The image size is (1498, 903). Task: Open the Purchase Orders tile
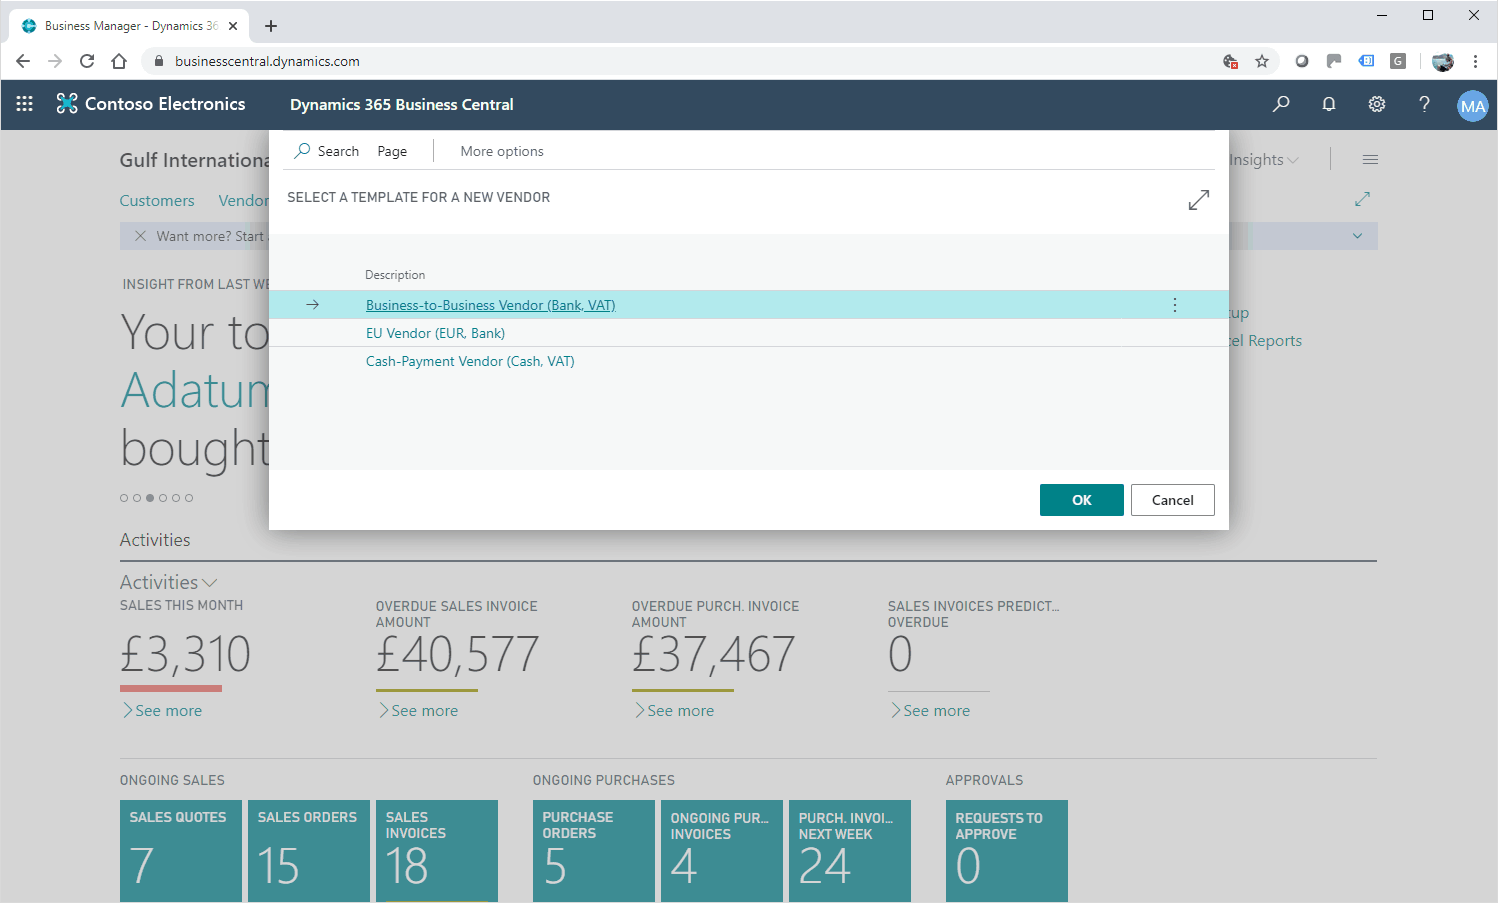594,851
